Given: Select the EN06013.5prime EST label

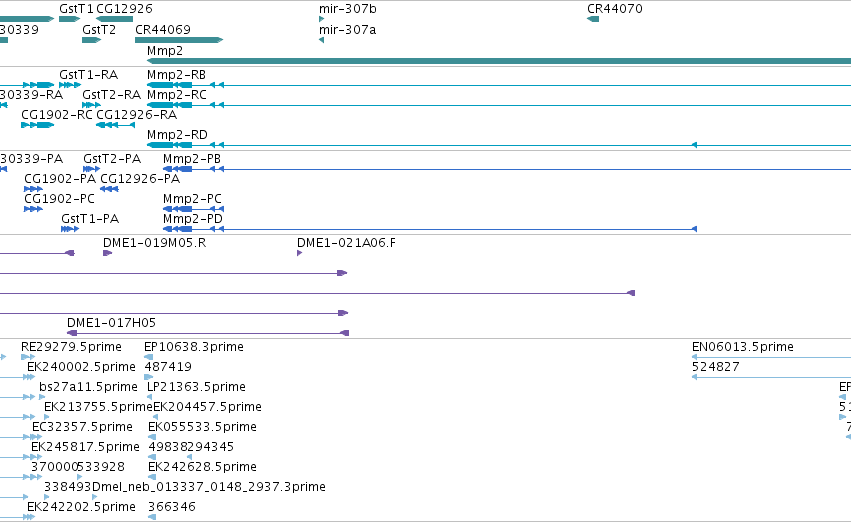Looking at the screenshot, I should (742, 347).
